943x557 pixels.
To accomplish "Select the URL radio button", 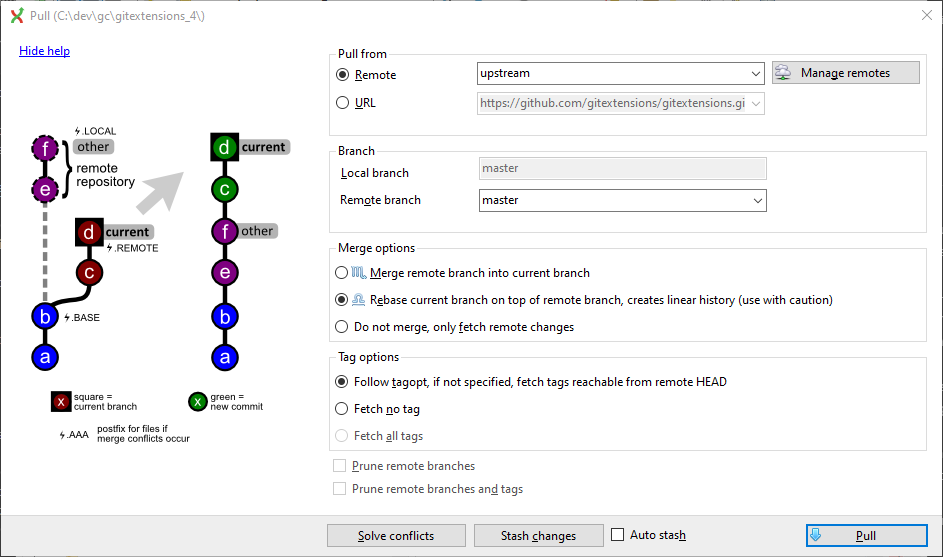I will 342,103.
